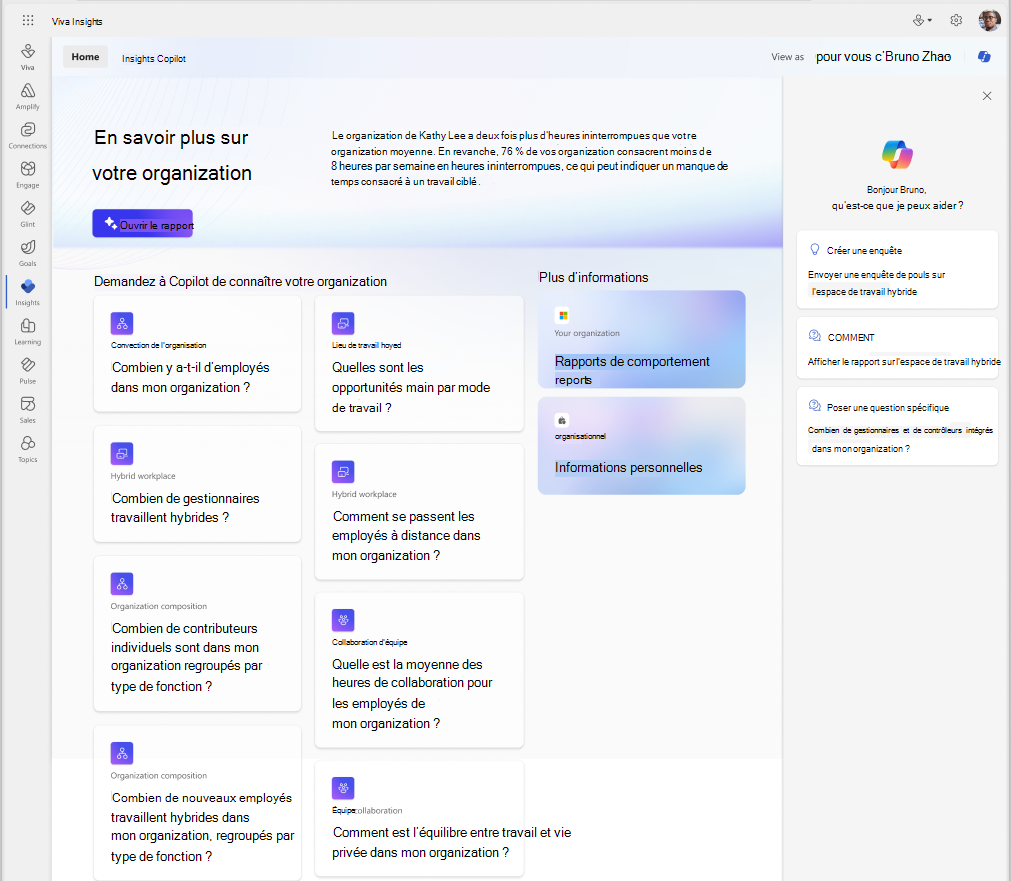
Task: Click the Copilot logo in the side panel
Action: pos(897,154)
